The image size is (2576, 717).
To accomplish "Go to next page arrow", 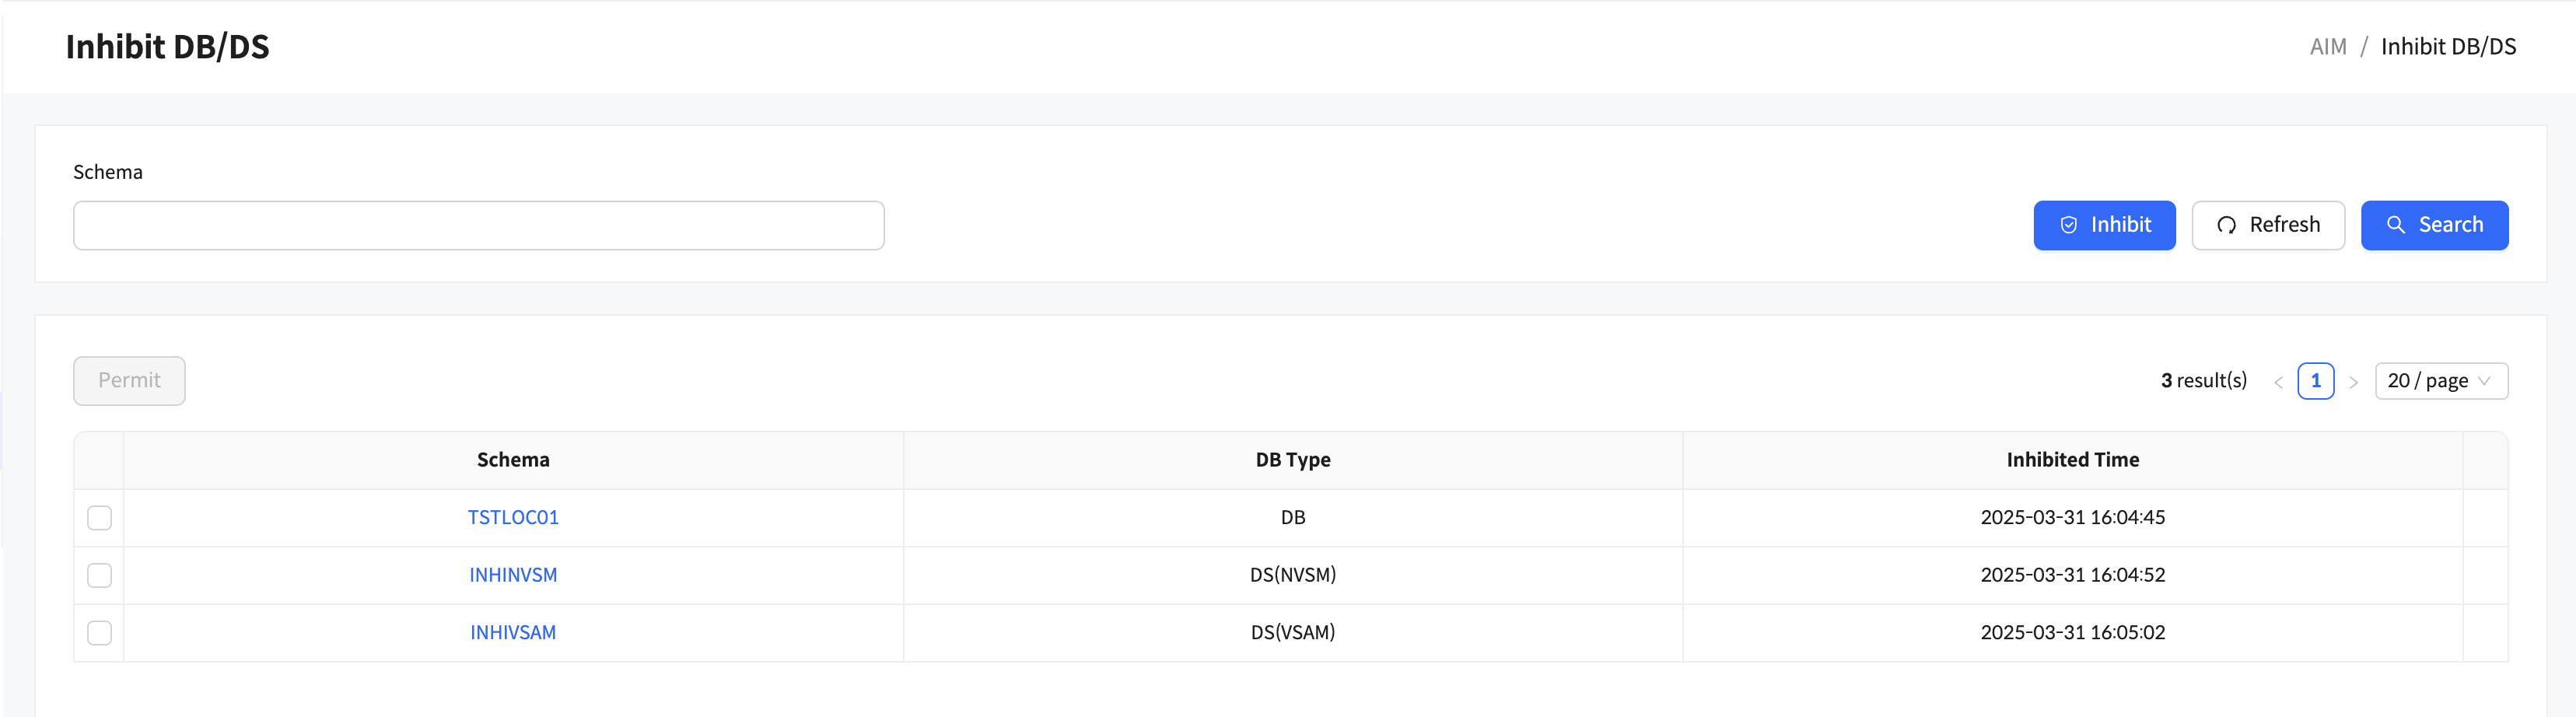I will point(2353,382).
